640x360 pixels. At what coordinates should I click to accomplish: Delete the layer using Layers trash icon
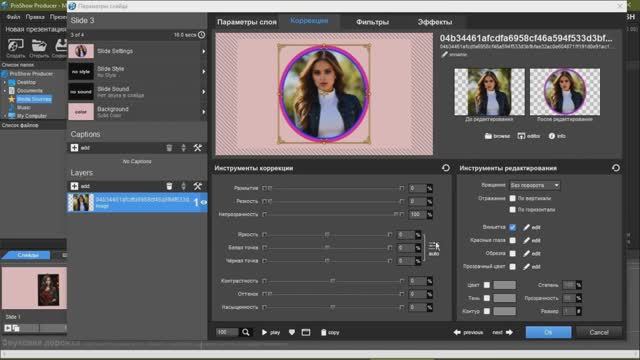tap(169, 186)
